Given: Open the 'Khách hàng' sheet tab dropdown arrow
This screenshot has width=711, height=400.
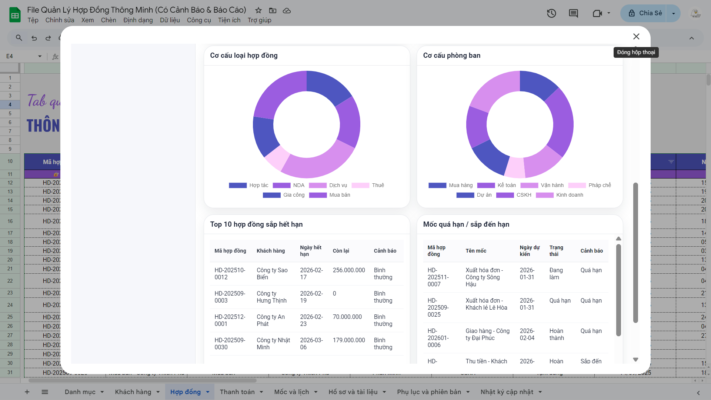Looking at the screenshot, I should [x=157, y=392].
